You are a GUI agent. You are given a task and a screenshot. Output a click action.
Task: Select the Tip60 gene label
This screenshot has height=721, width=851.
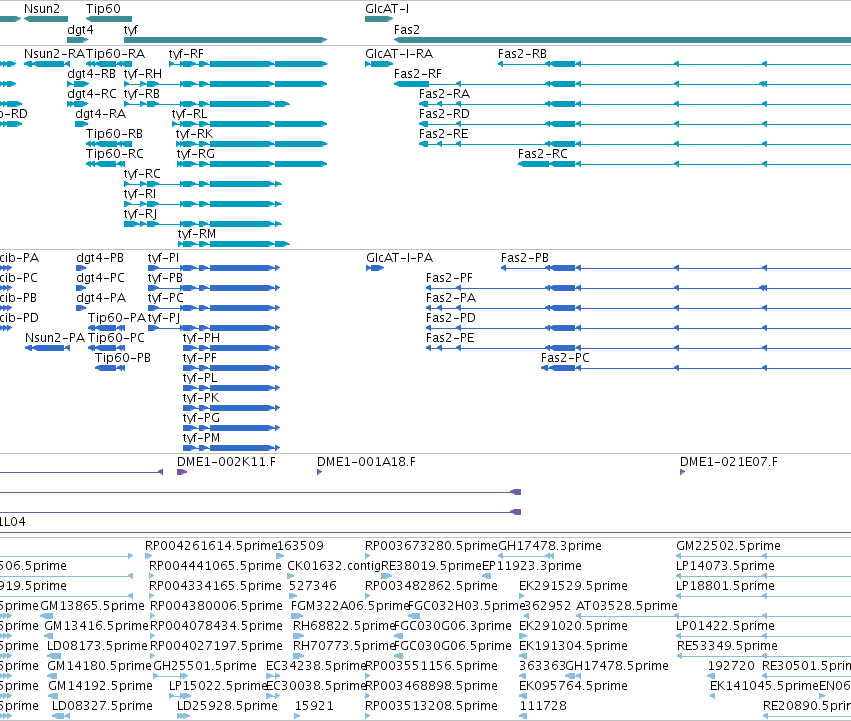[103, 9]
